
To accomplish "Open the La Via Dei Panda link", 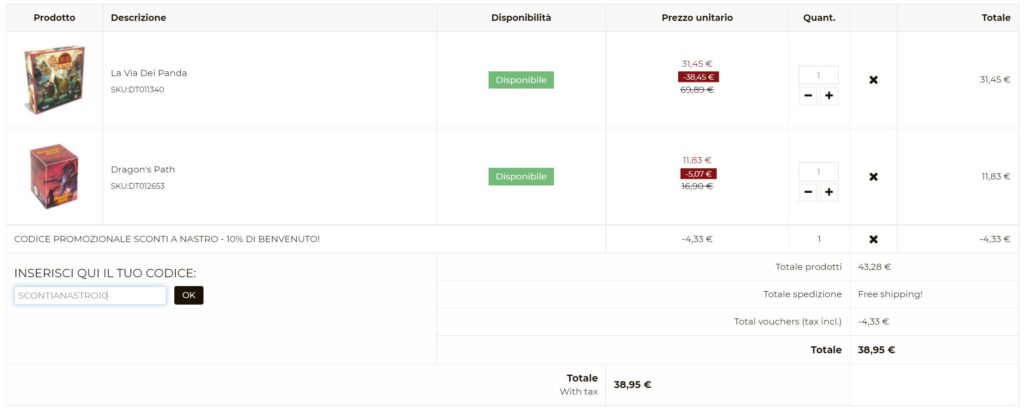I will click(149, 73).
